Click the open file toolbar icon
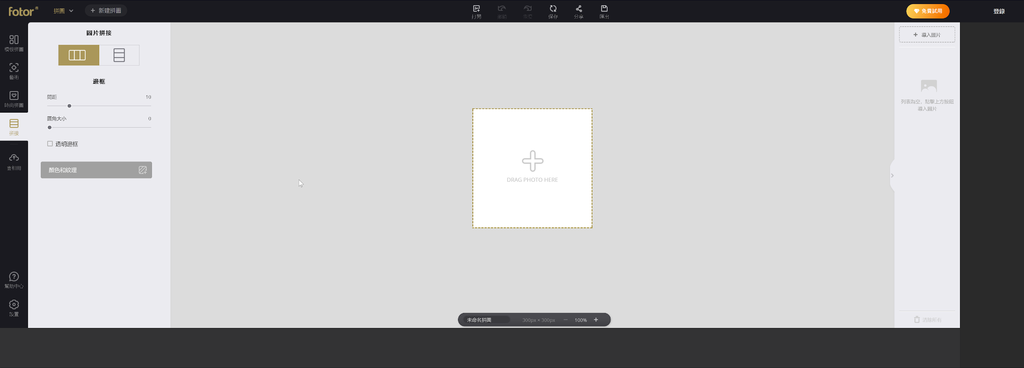 (x=477, y=11)
